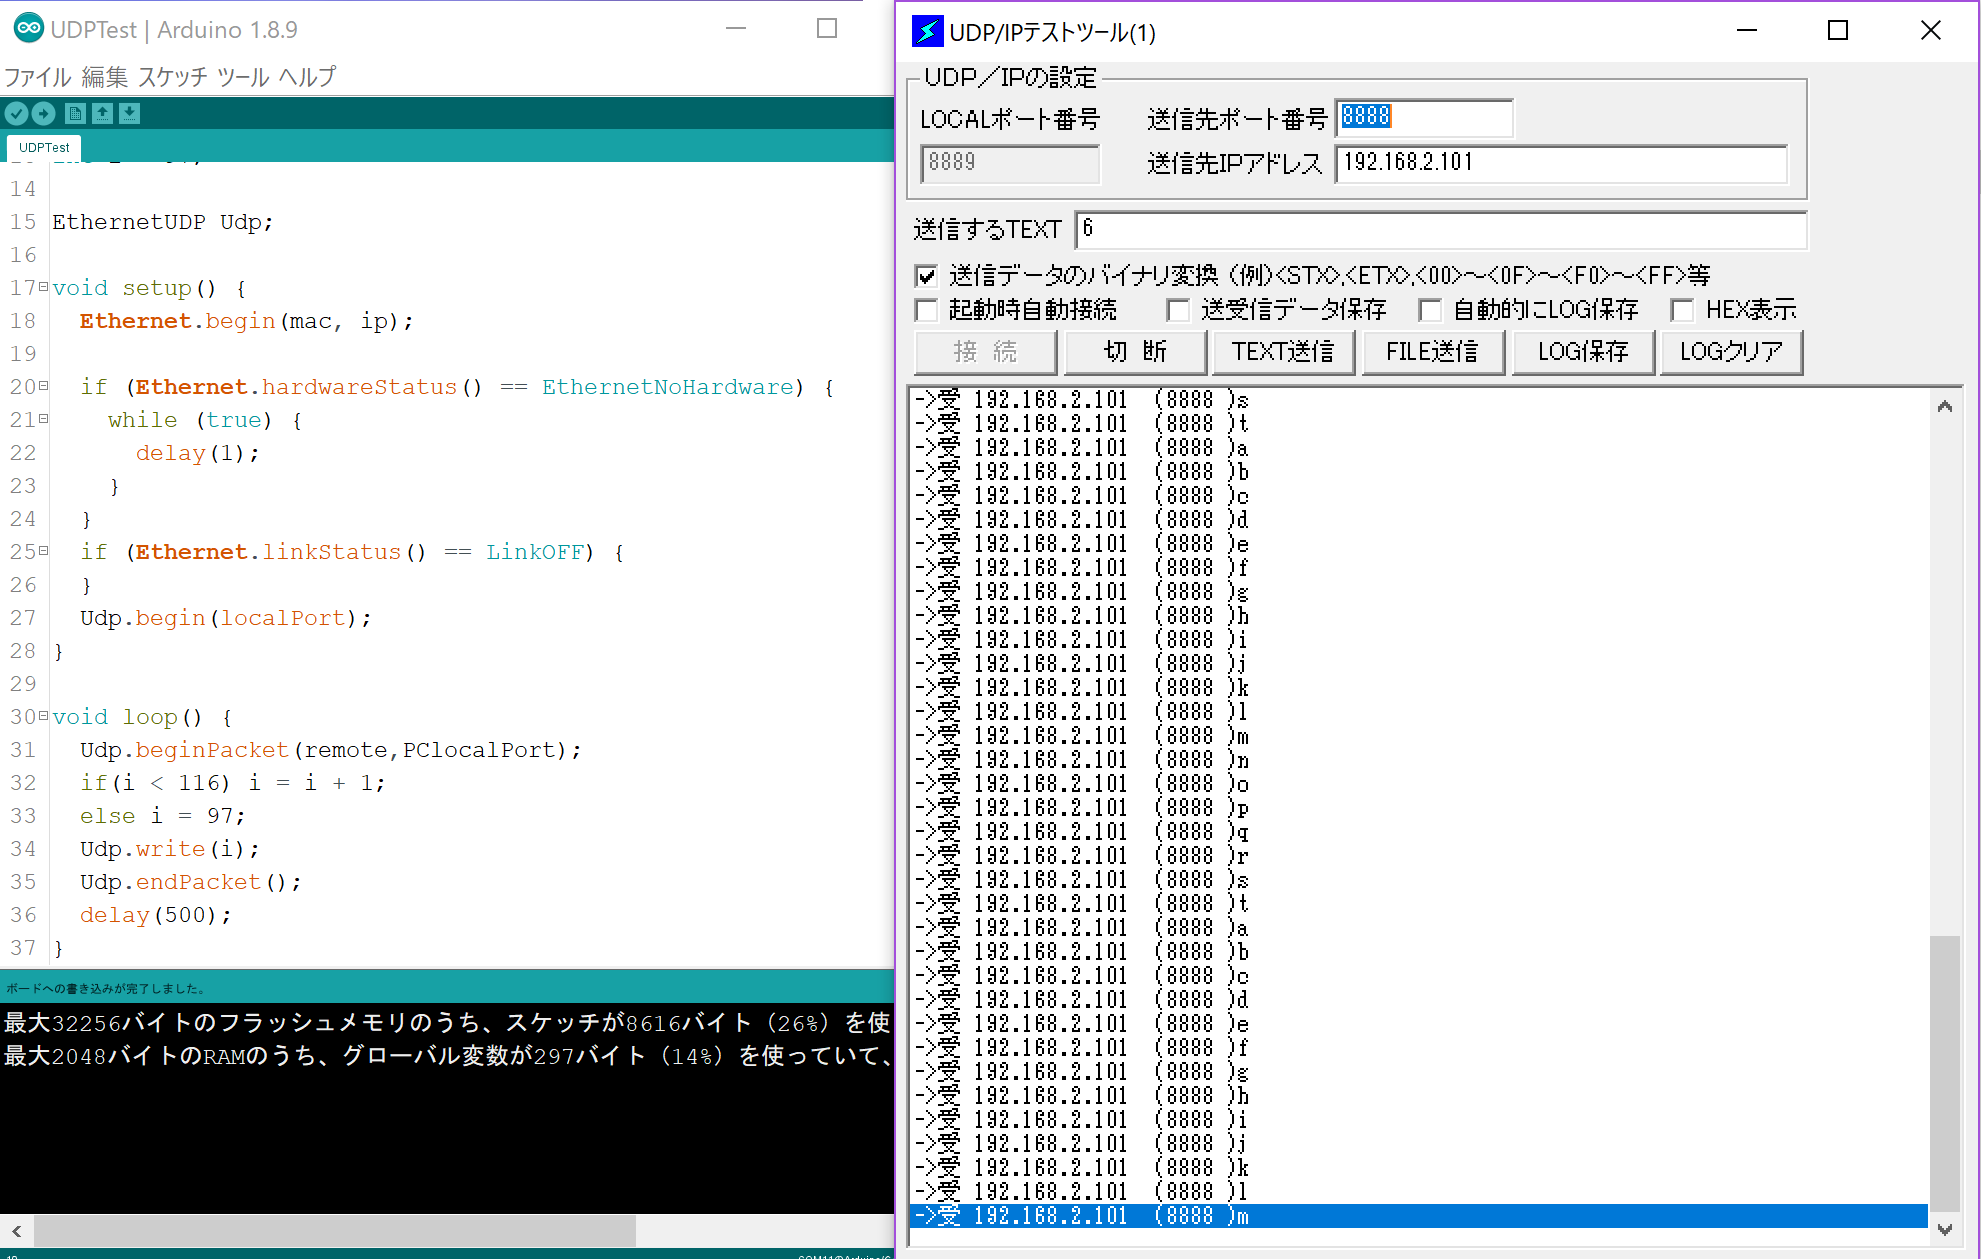This screenshot has height=1259, width=1981.
Task: Enable 起動時自動接続 checkbox
Action: [927, 311]
